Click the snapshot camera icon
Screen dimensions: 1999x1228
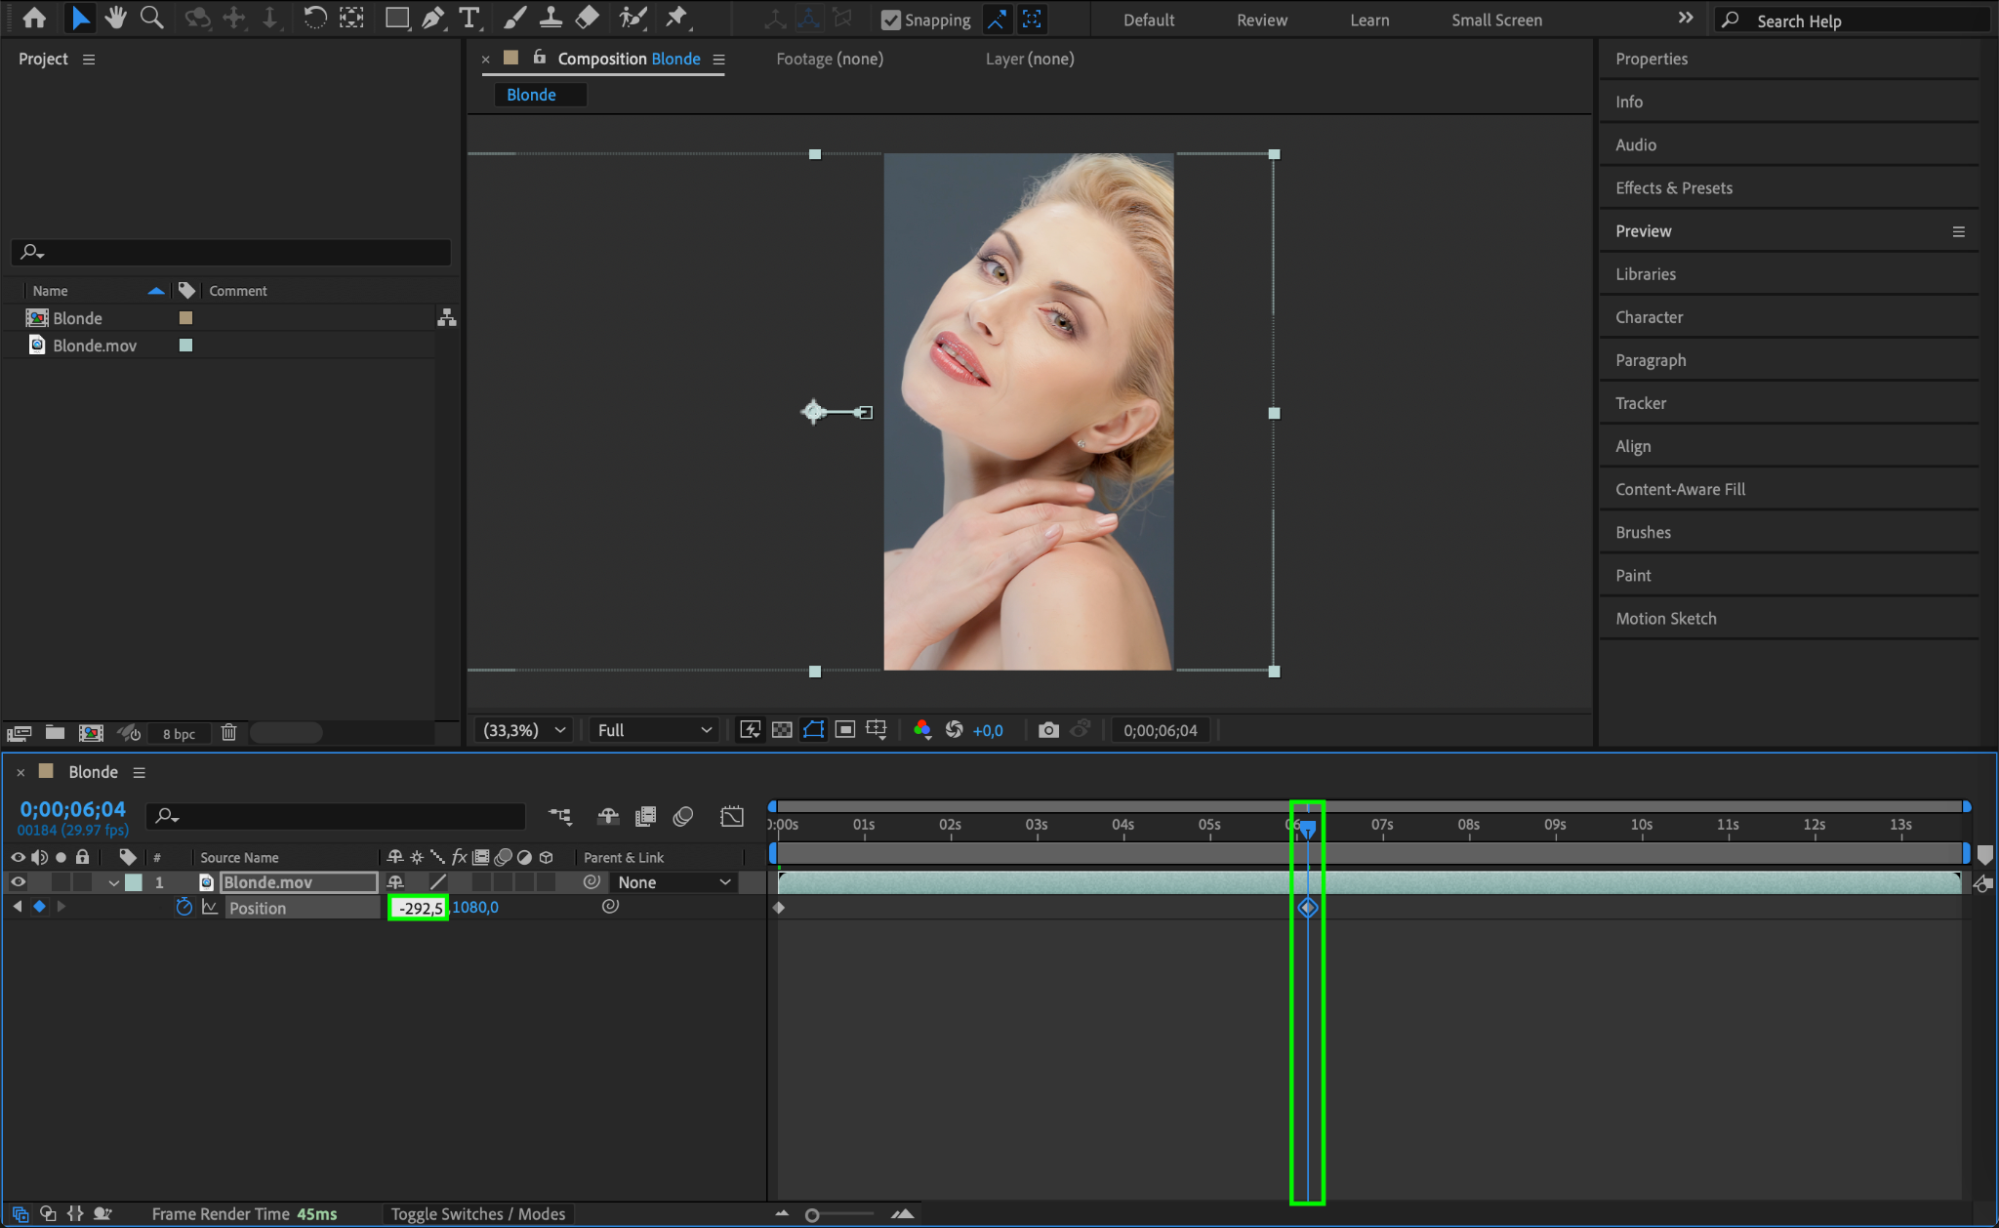pos(1047,730)
